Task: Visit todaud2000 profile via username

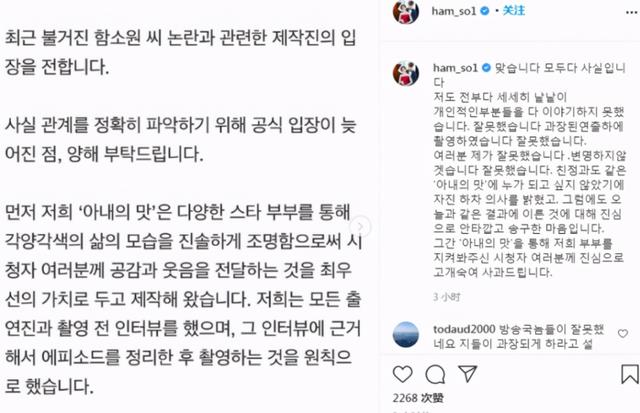Action: pos(464,329)
